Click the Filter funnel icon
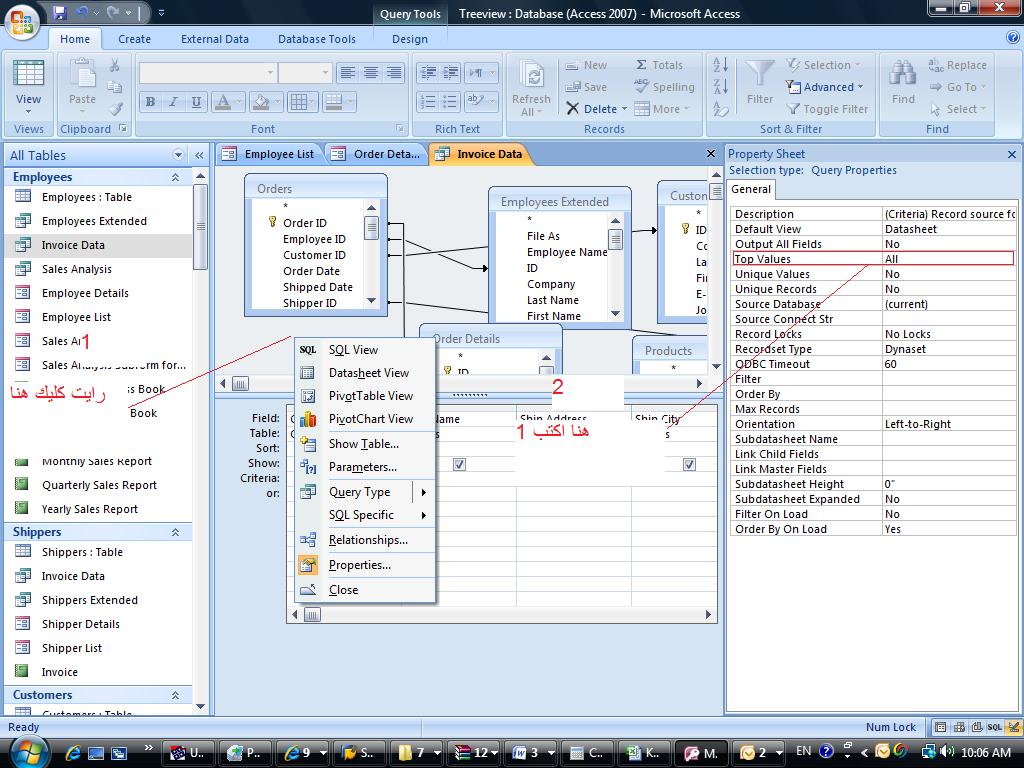1024x768 pixels. pyautogui.click(x=760, y=82)
